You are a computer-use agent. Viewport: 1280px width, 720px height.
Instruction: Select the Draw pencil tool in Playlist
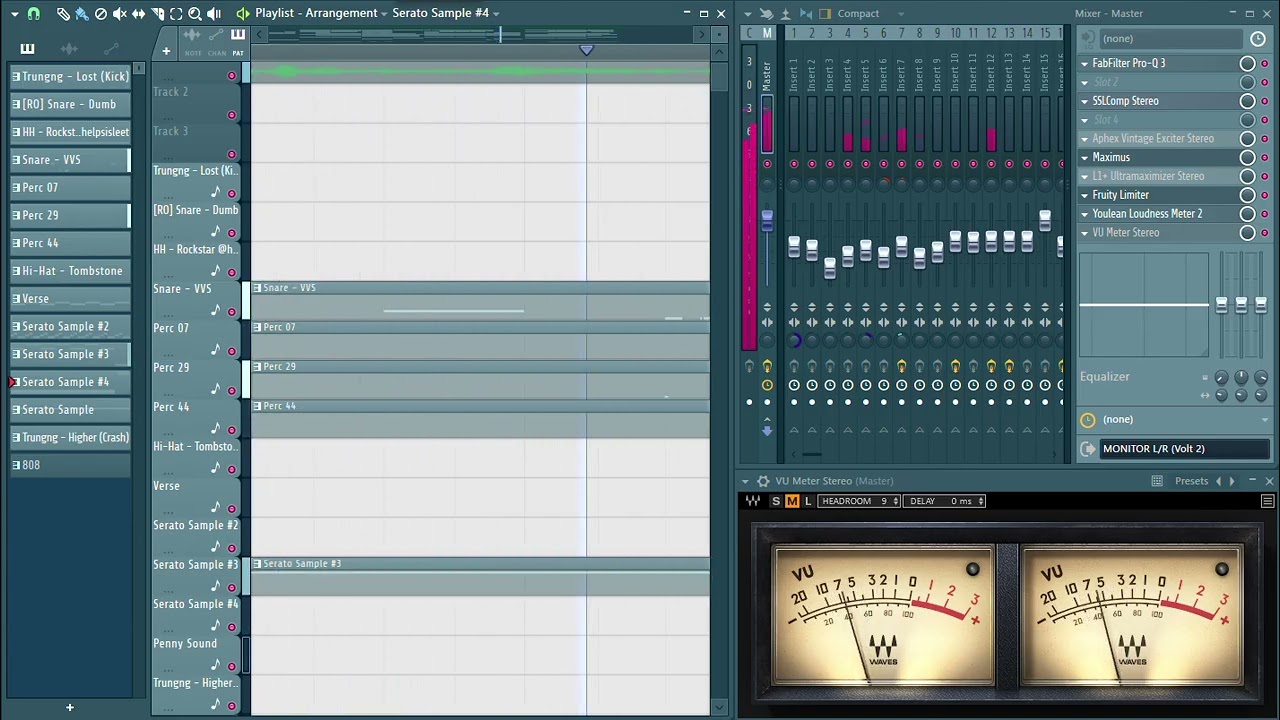(x=63, y=14)
